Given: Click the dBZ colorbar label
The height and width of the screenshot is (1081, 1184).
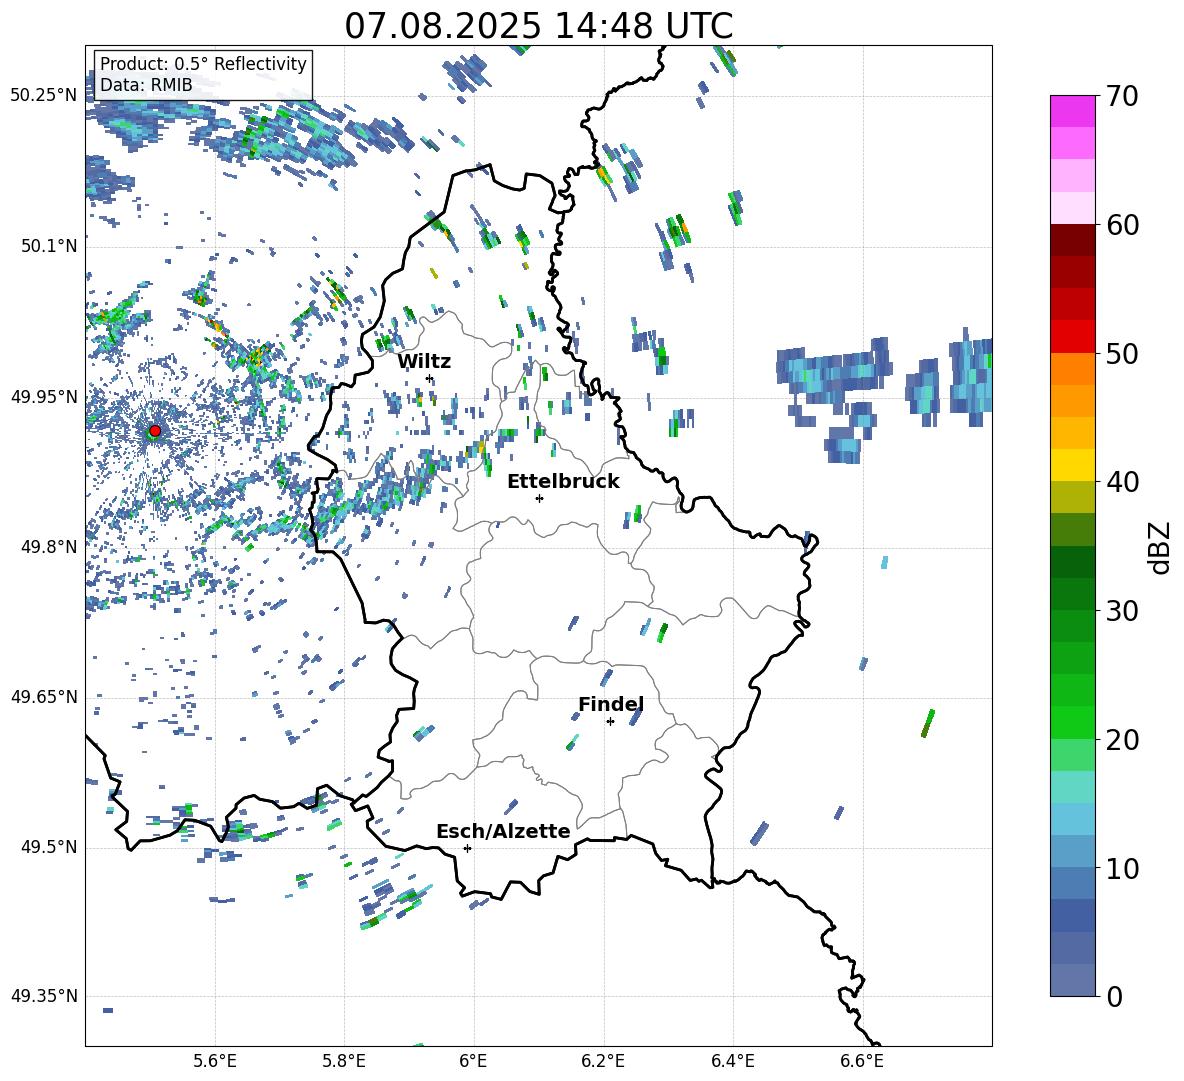Looking at the screenshot, I should click(x=1161, y=547).
